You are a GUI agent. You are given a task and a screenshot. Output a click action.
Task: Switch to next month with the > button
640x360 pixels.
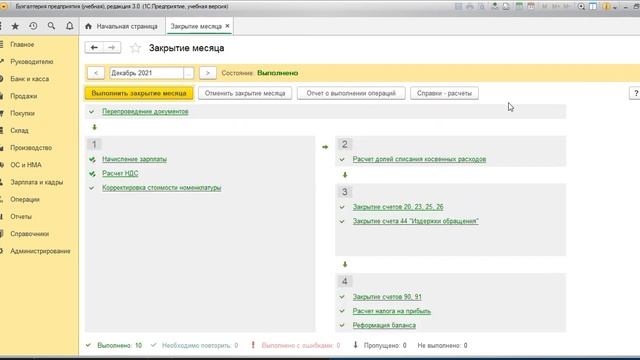[208, 73]
